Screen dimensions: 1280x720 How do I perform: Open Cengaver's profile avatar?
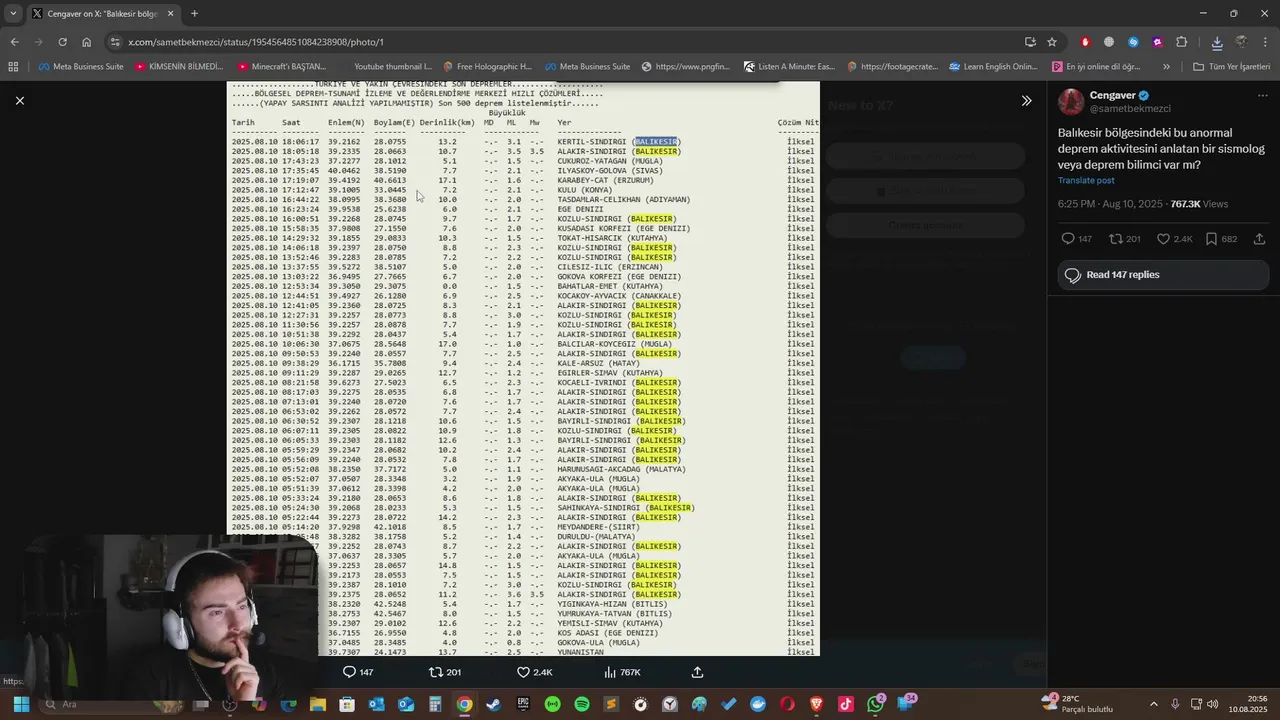[x=1071, y=101]
